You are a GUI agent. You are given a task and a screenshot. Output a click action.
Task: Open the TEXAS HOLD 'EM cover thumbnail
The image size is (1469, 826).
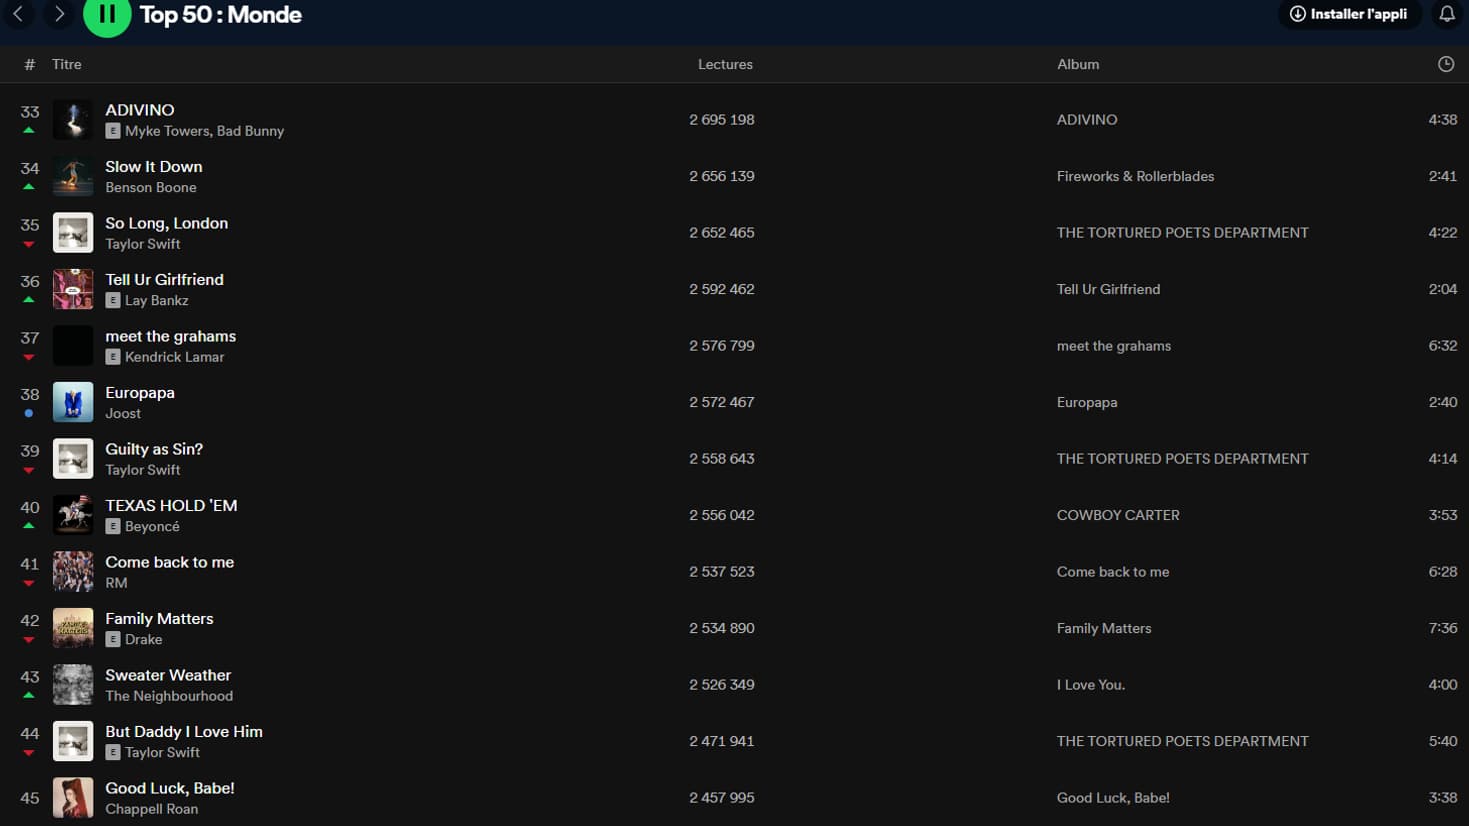tap(73, 515)
